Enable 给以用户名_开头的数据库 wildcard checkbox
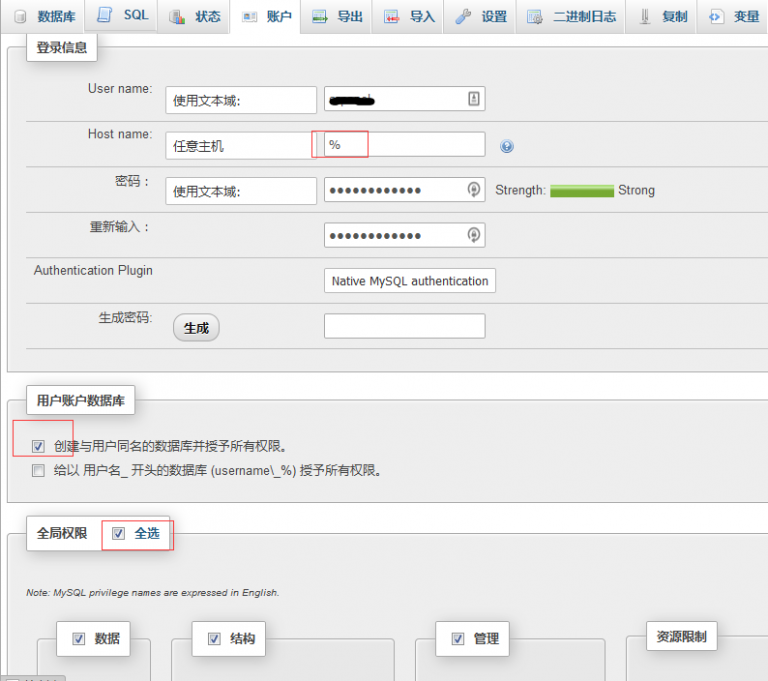This screenshot has height=681, width=768. pyautogui.click(x=38, y=470)
